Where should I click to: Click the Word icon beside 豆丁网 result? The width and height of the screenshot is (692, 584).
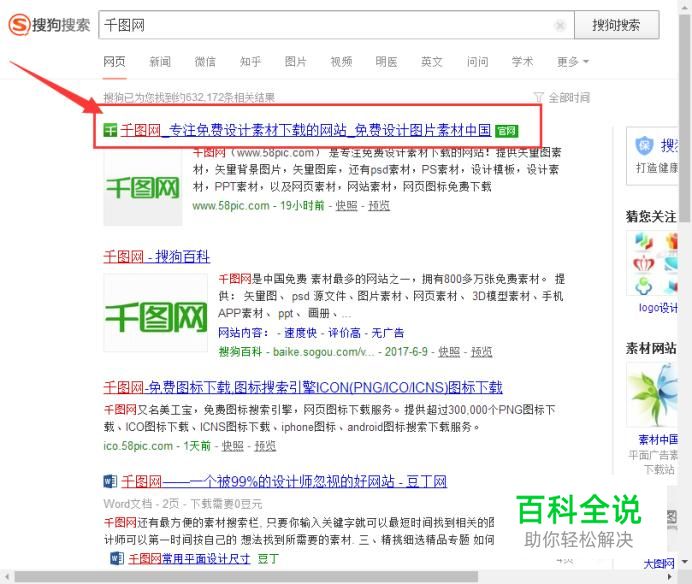click(110, 481)
